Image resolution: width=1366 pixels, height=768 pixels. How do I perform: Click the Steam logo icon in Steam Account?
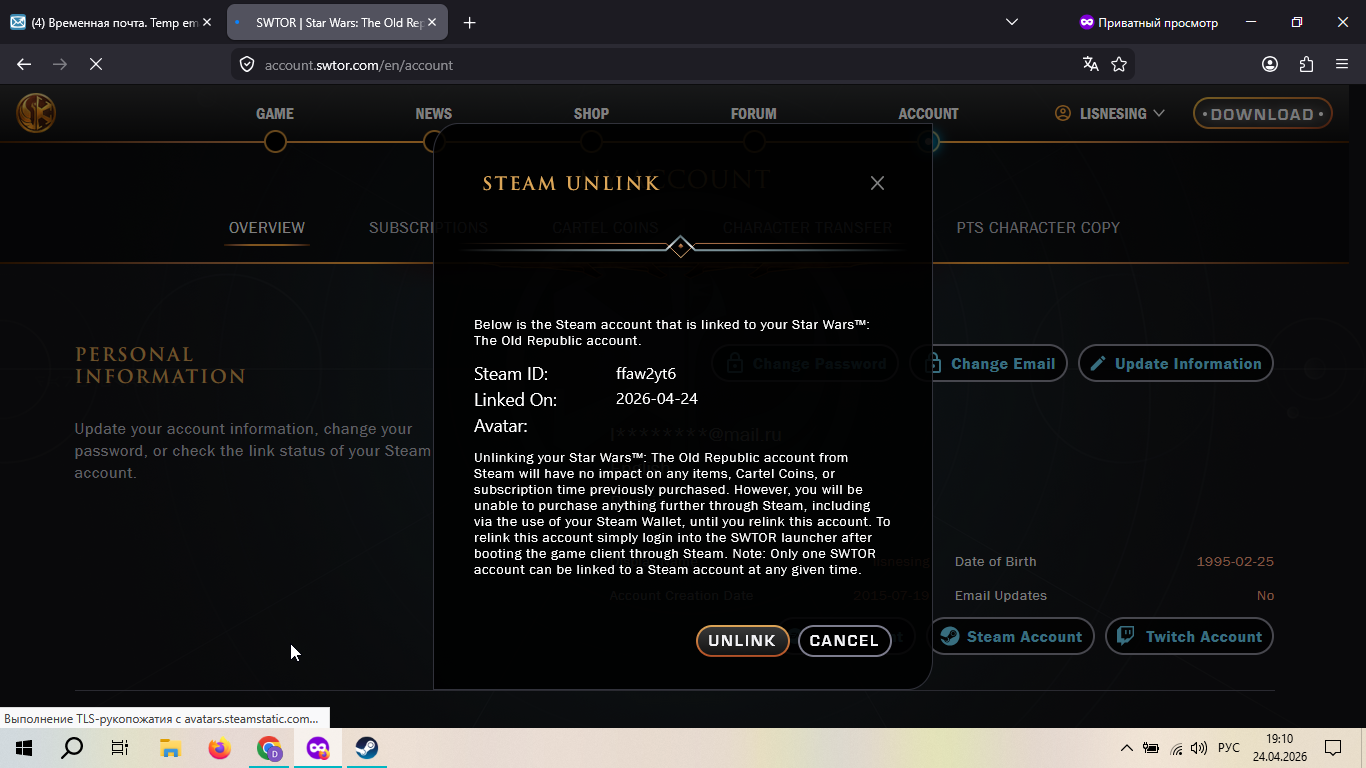point(950,637)
